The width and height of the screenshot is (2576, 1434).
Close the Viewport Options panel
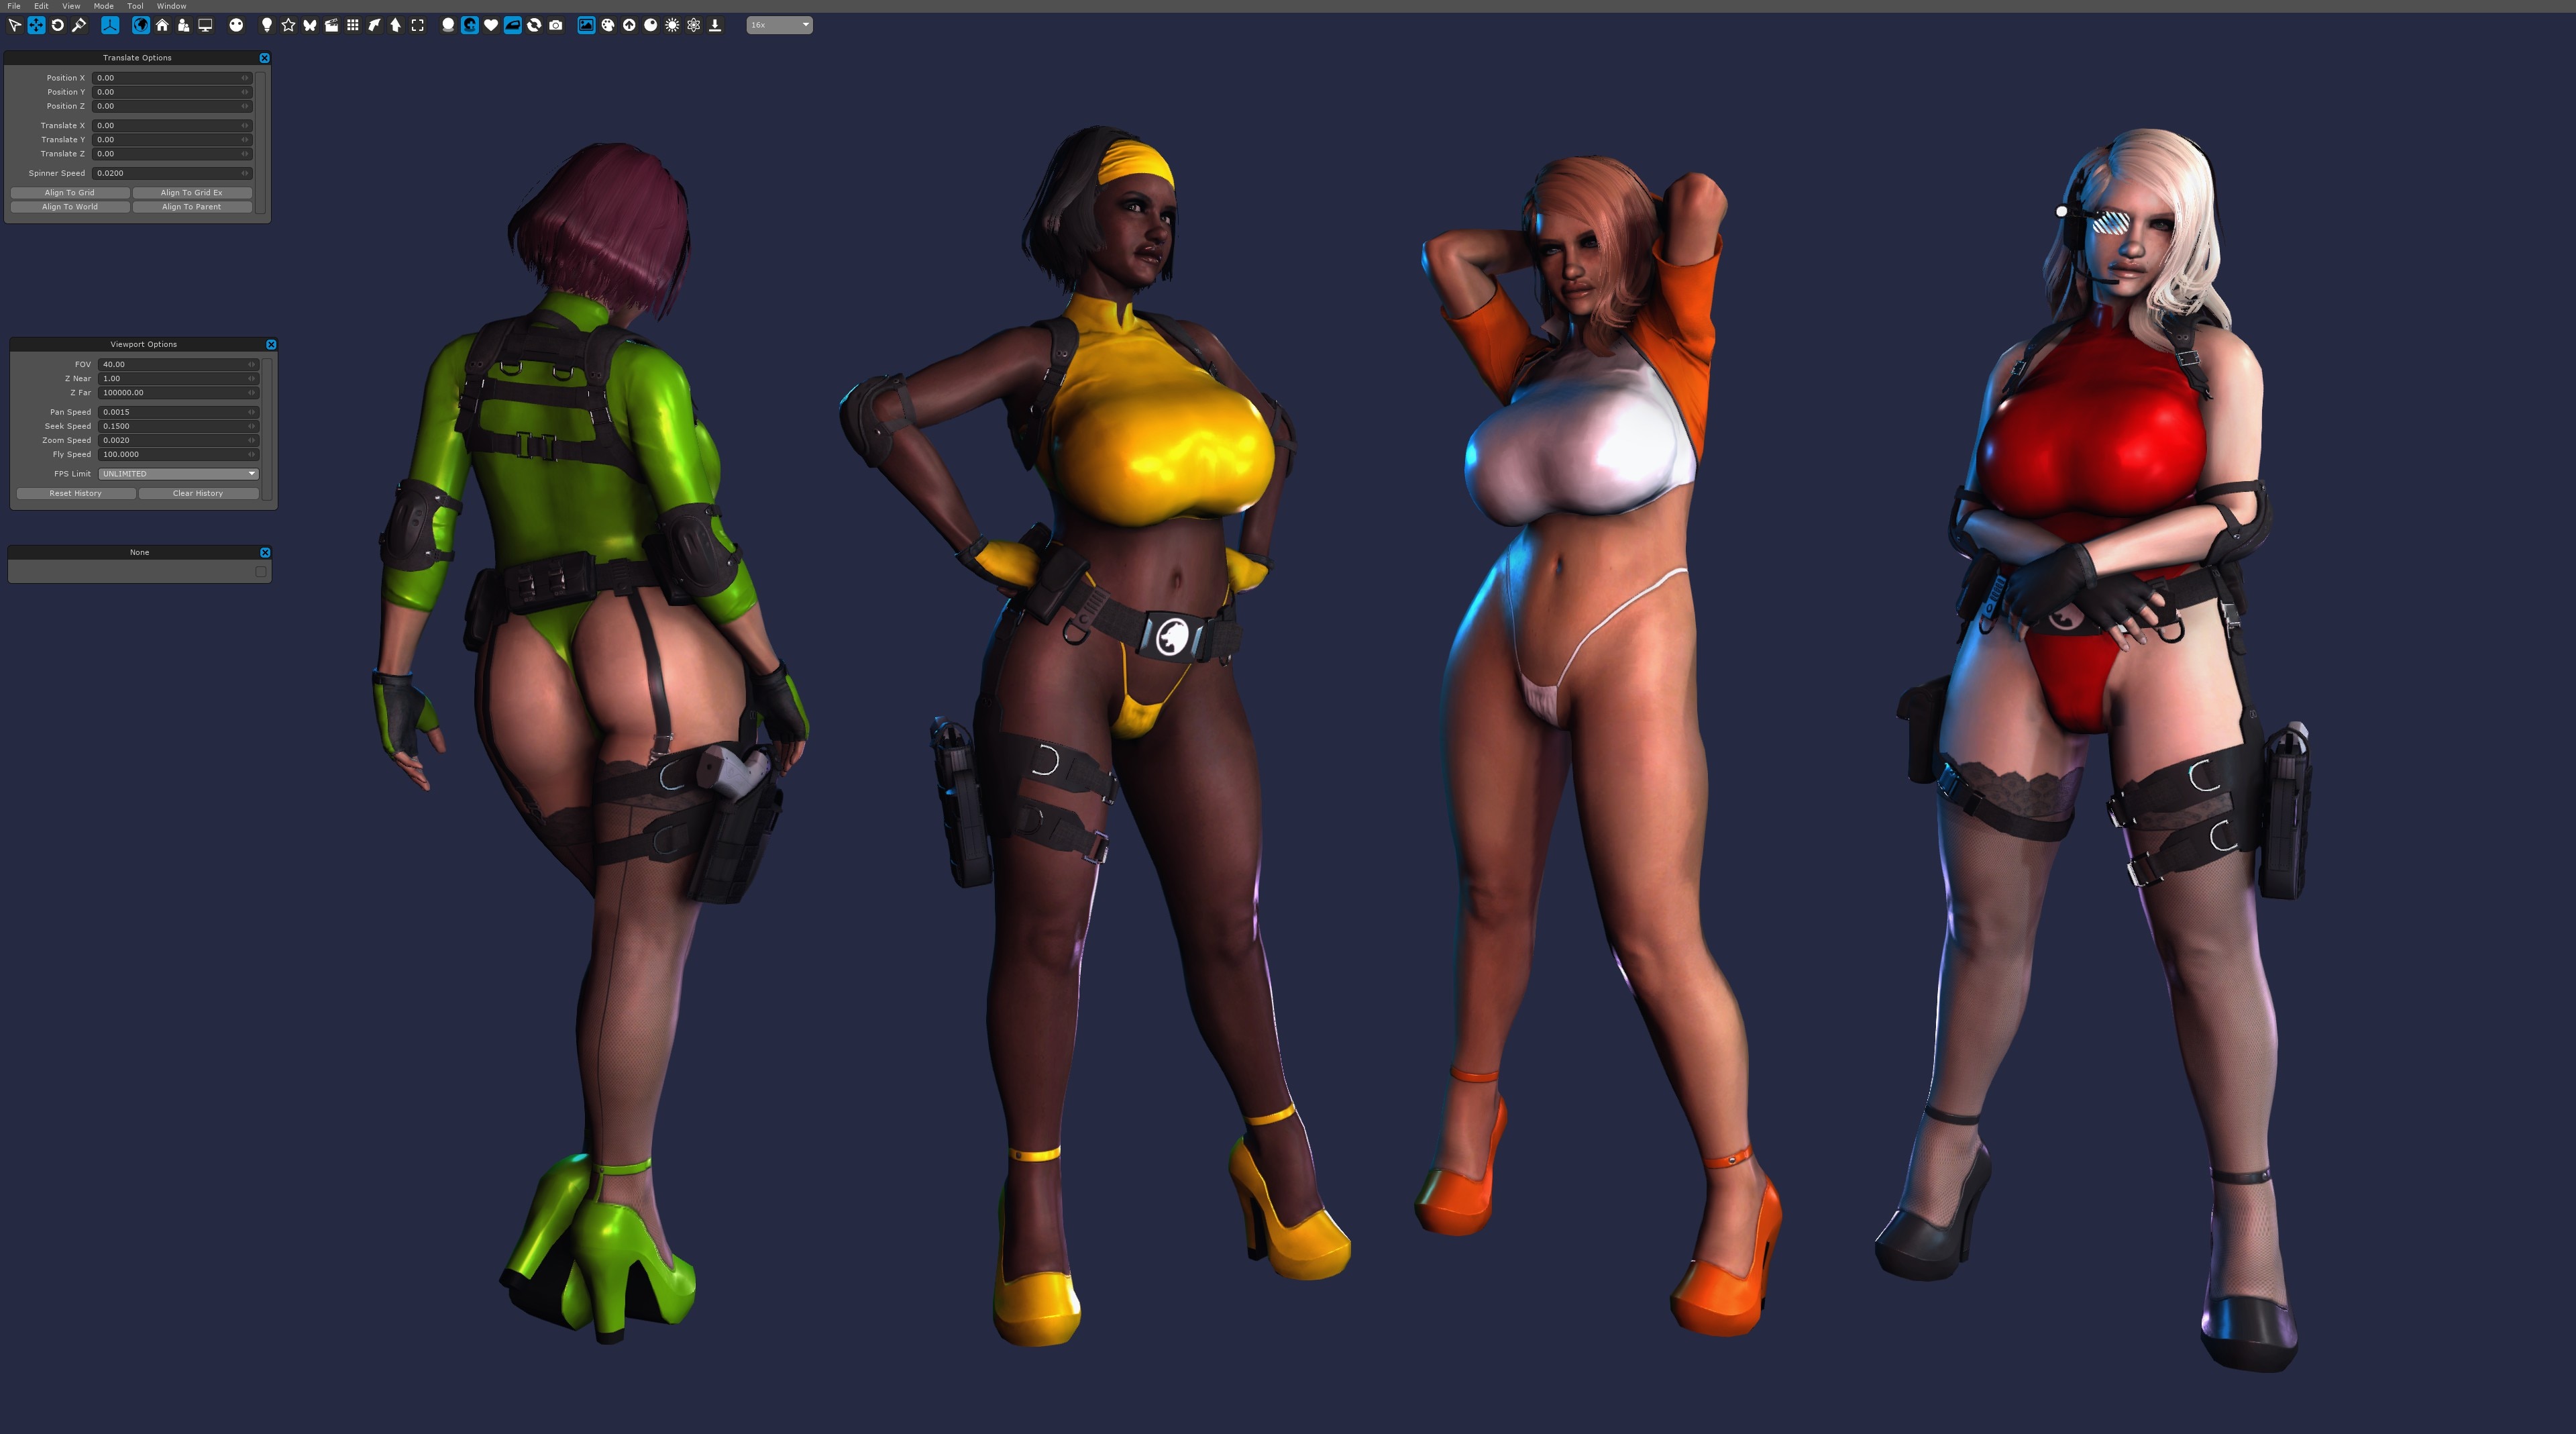(x=271, y=344)
